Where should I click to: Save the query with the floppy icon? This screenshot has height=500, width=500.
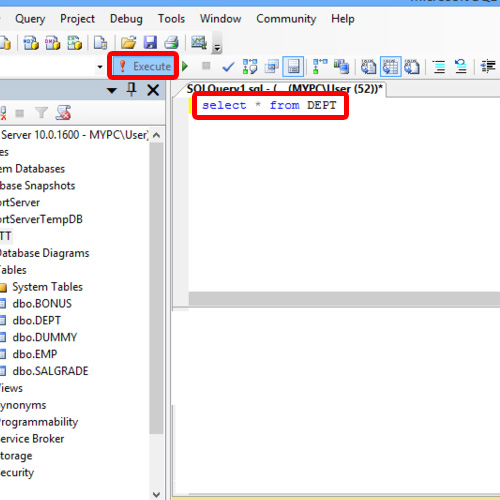150,43
